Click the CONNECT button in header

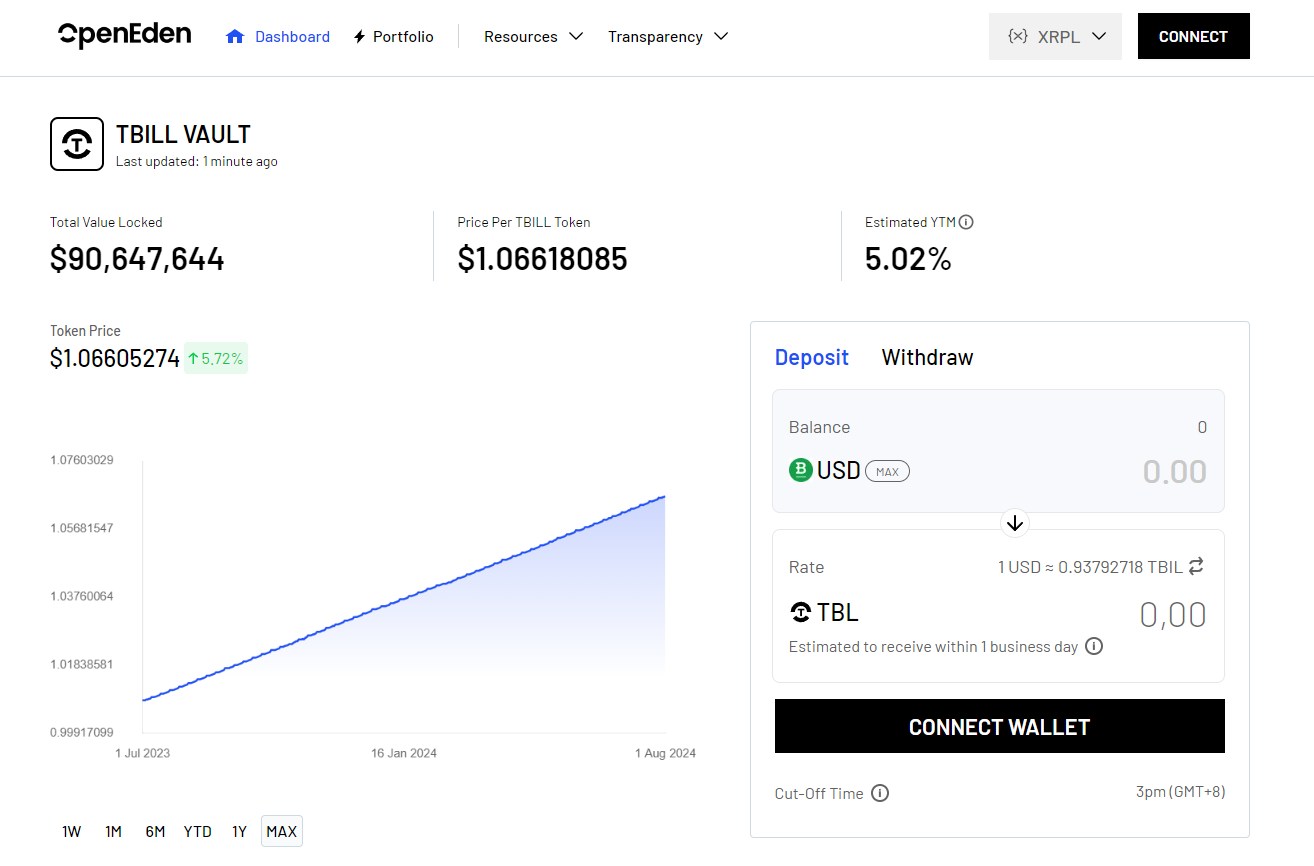click(1193, 36)
